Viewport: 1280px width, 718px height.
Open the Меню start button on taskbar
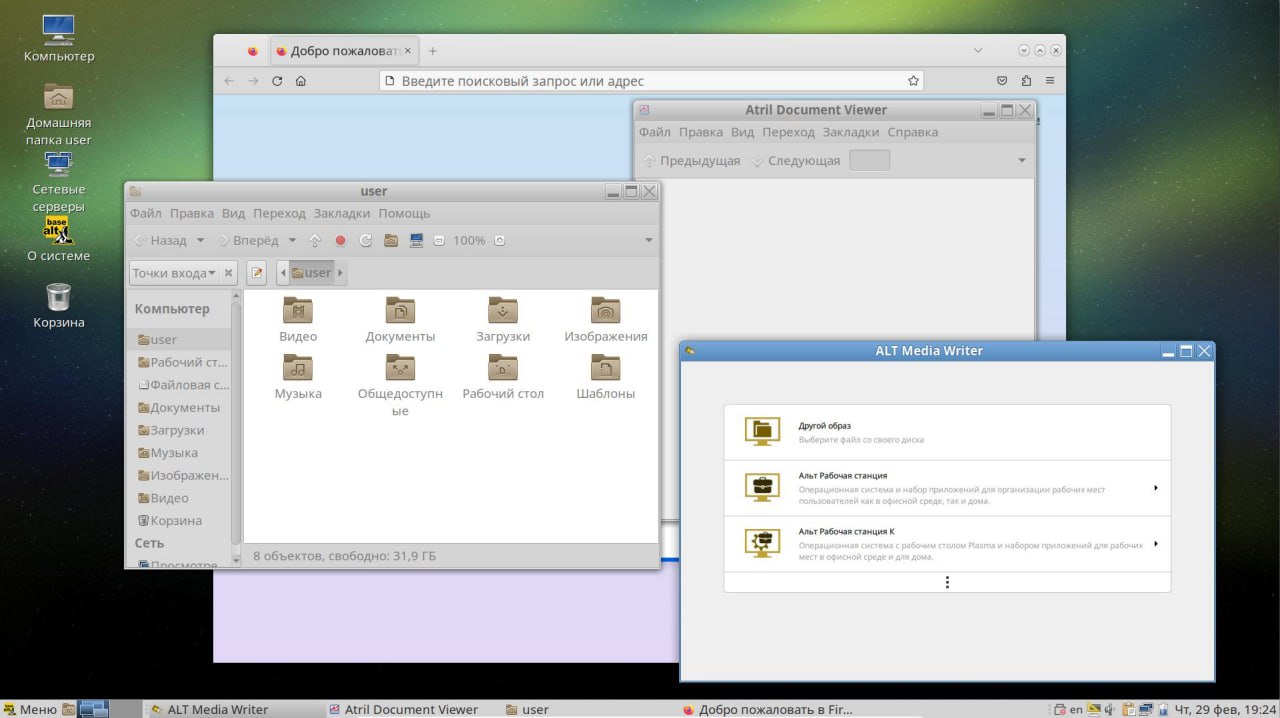point(30,709)
